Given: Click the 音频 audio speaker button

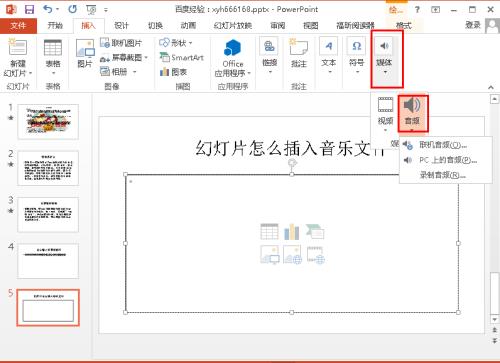Looking at the screenshot, I should click(412, 113).
